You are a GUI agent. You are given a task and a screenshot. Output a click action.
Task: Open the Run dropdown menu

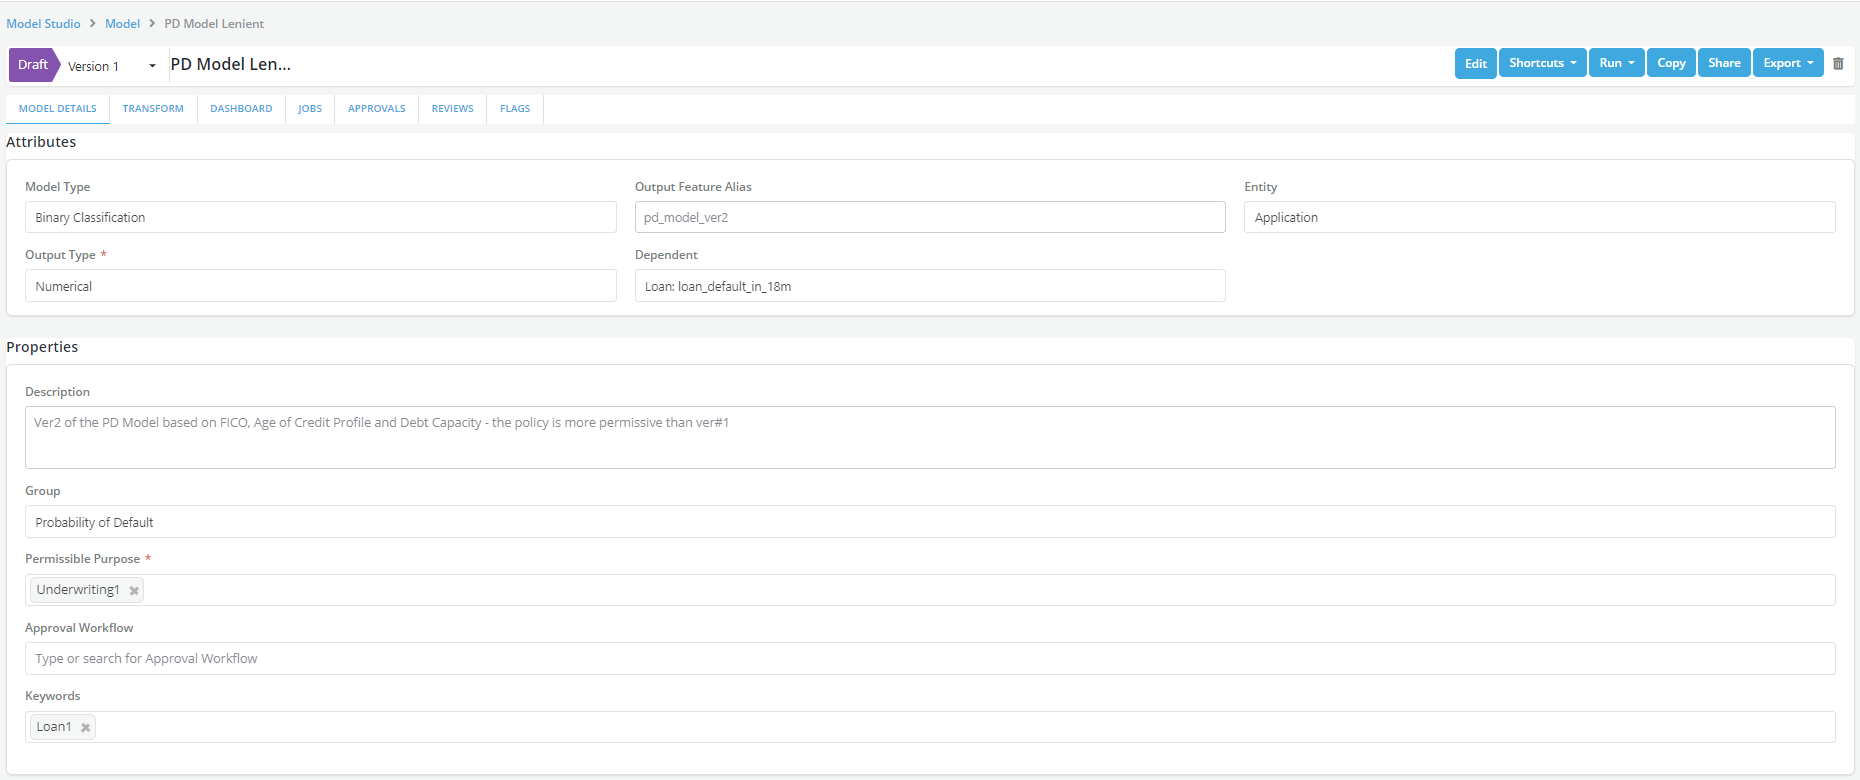pos(1616,63)
